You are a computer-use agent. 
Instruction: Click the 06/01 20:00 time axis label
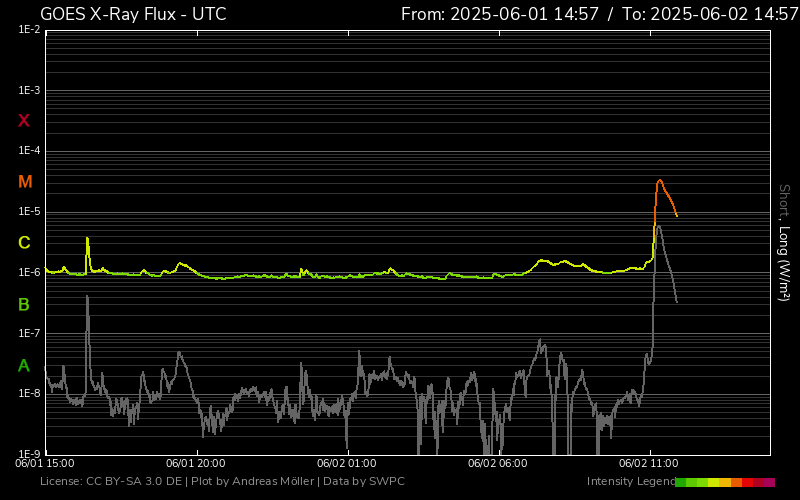click(x=196, y=463)
